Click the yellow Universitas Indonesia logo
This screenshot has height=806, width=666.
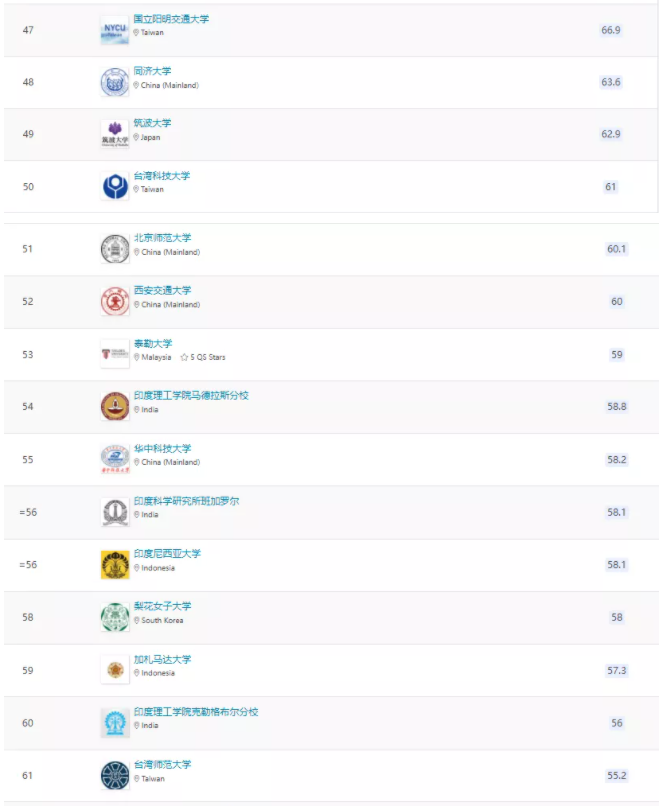click(115, 565)
